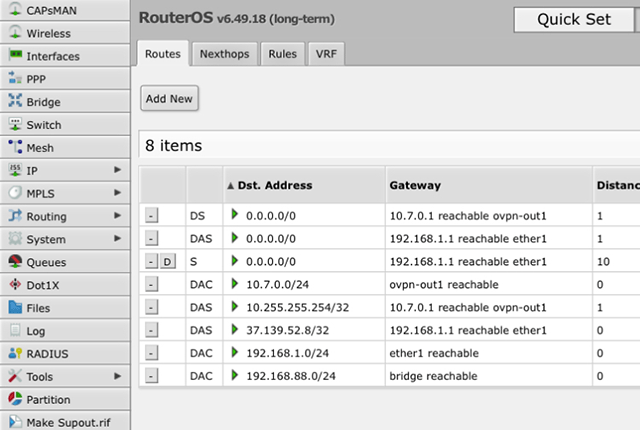
Task: Sort by the Gateway column header
Action: pyautogui.click(x=489, y=185)
